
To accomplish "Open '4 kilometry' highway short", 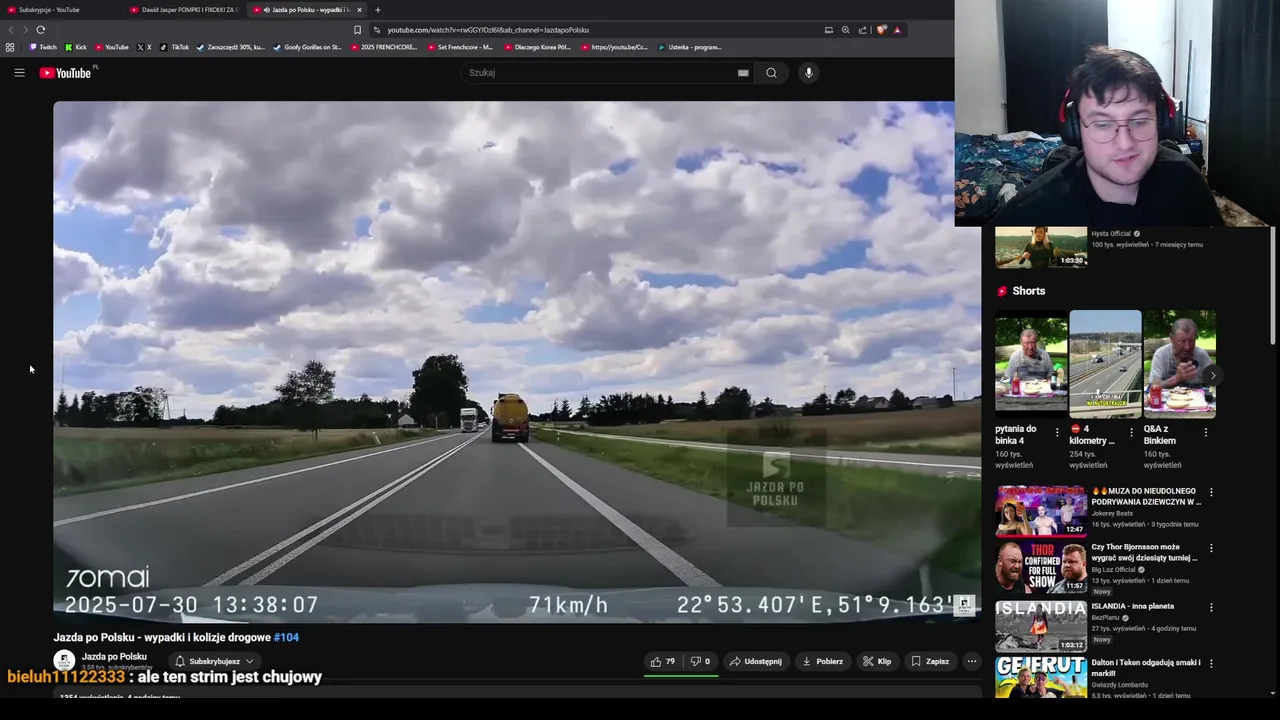I will 1105,364.
